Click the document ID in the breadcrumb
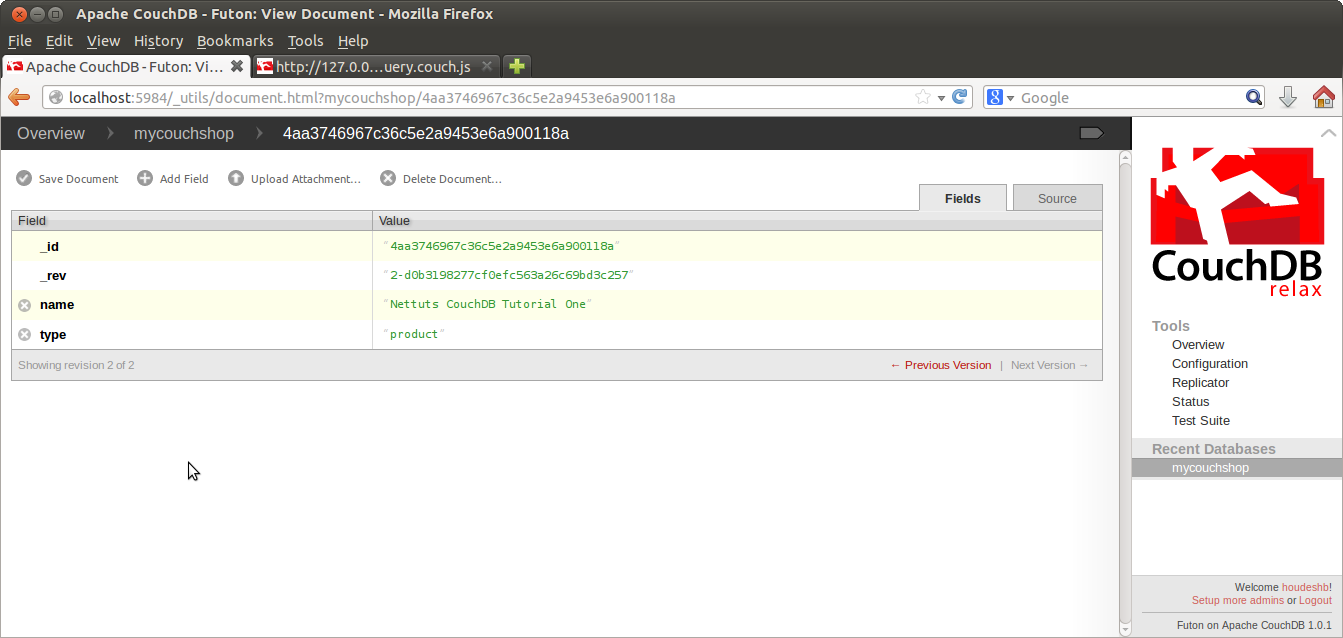The height and width of the screenshot is (638, 1343). click(x=426, y=133)
